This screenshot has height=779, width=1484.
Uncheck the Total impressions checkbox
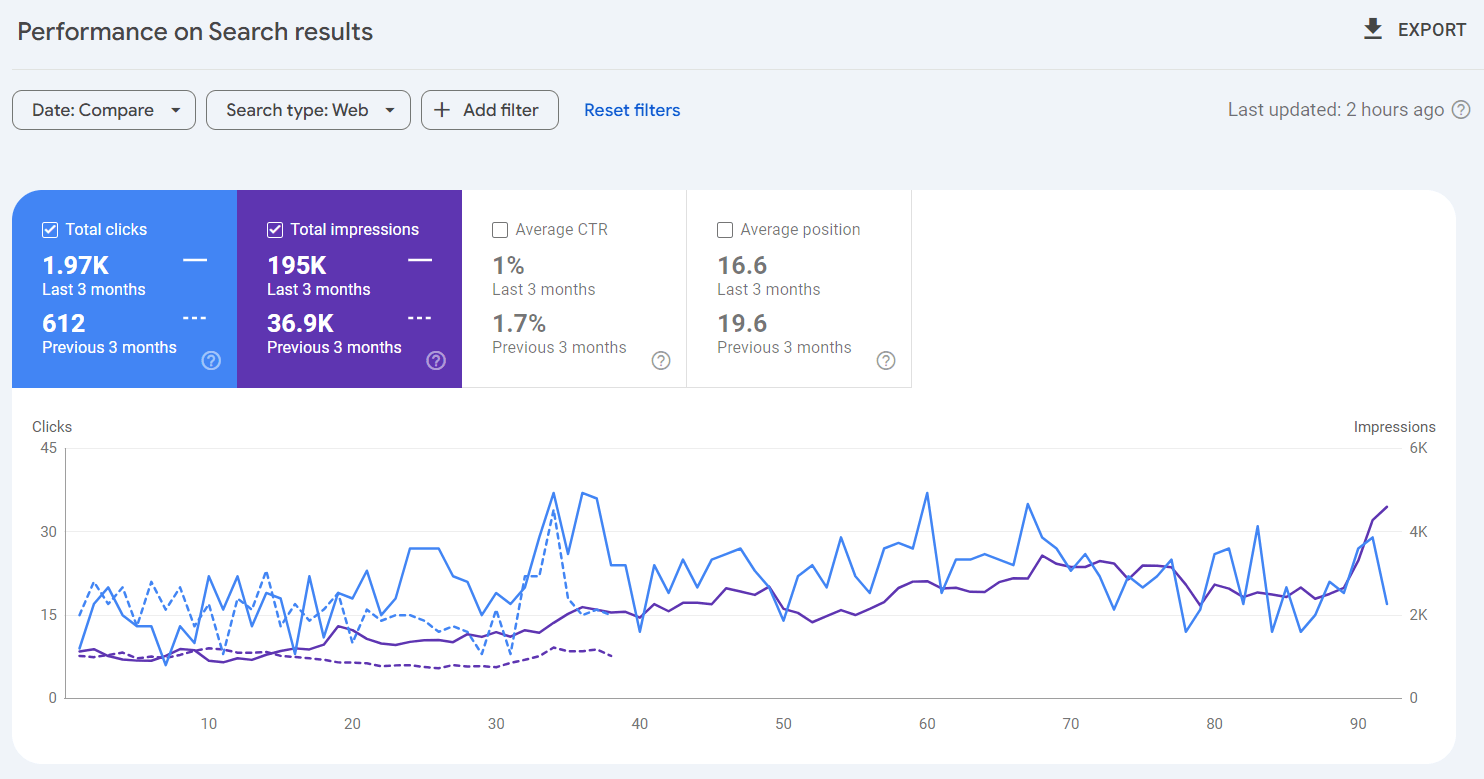(x=275, y=230)
